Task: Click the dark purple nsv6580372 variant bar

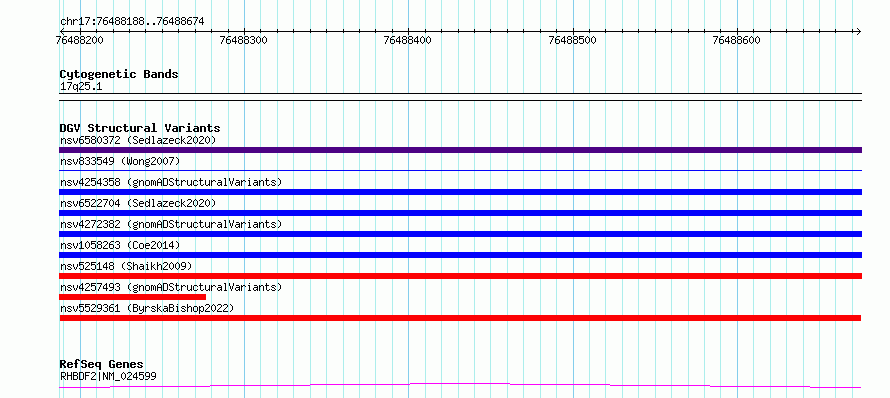Action: click(x=460, y=150)
